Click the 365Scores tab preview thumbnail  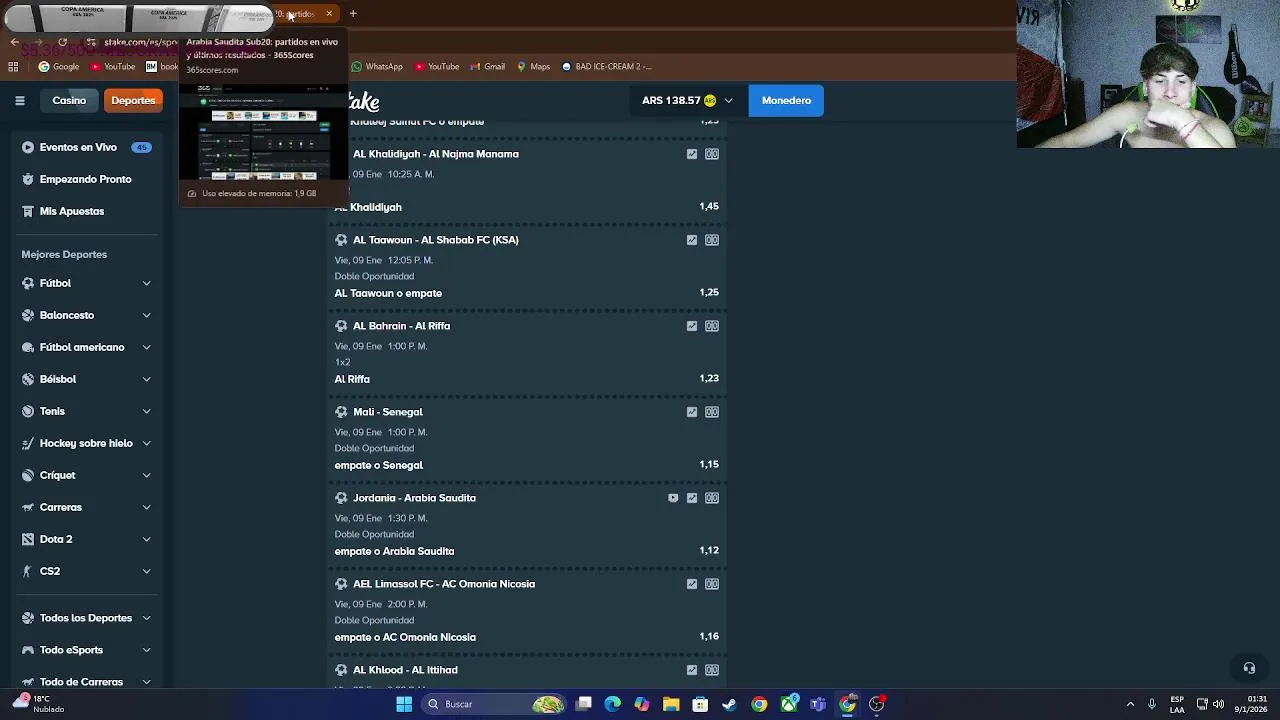point(263,132)
